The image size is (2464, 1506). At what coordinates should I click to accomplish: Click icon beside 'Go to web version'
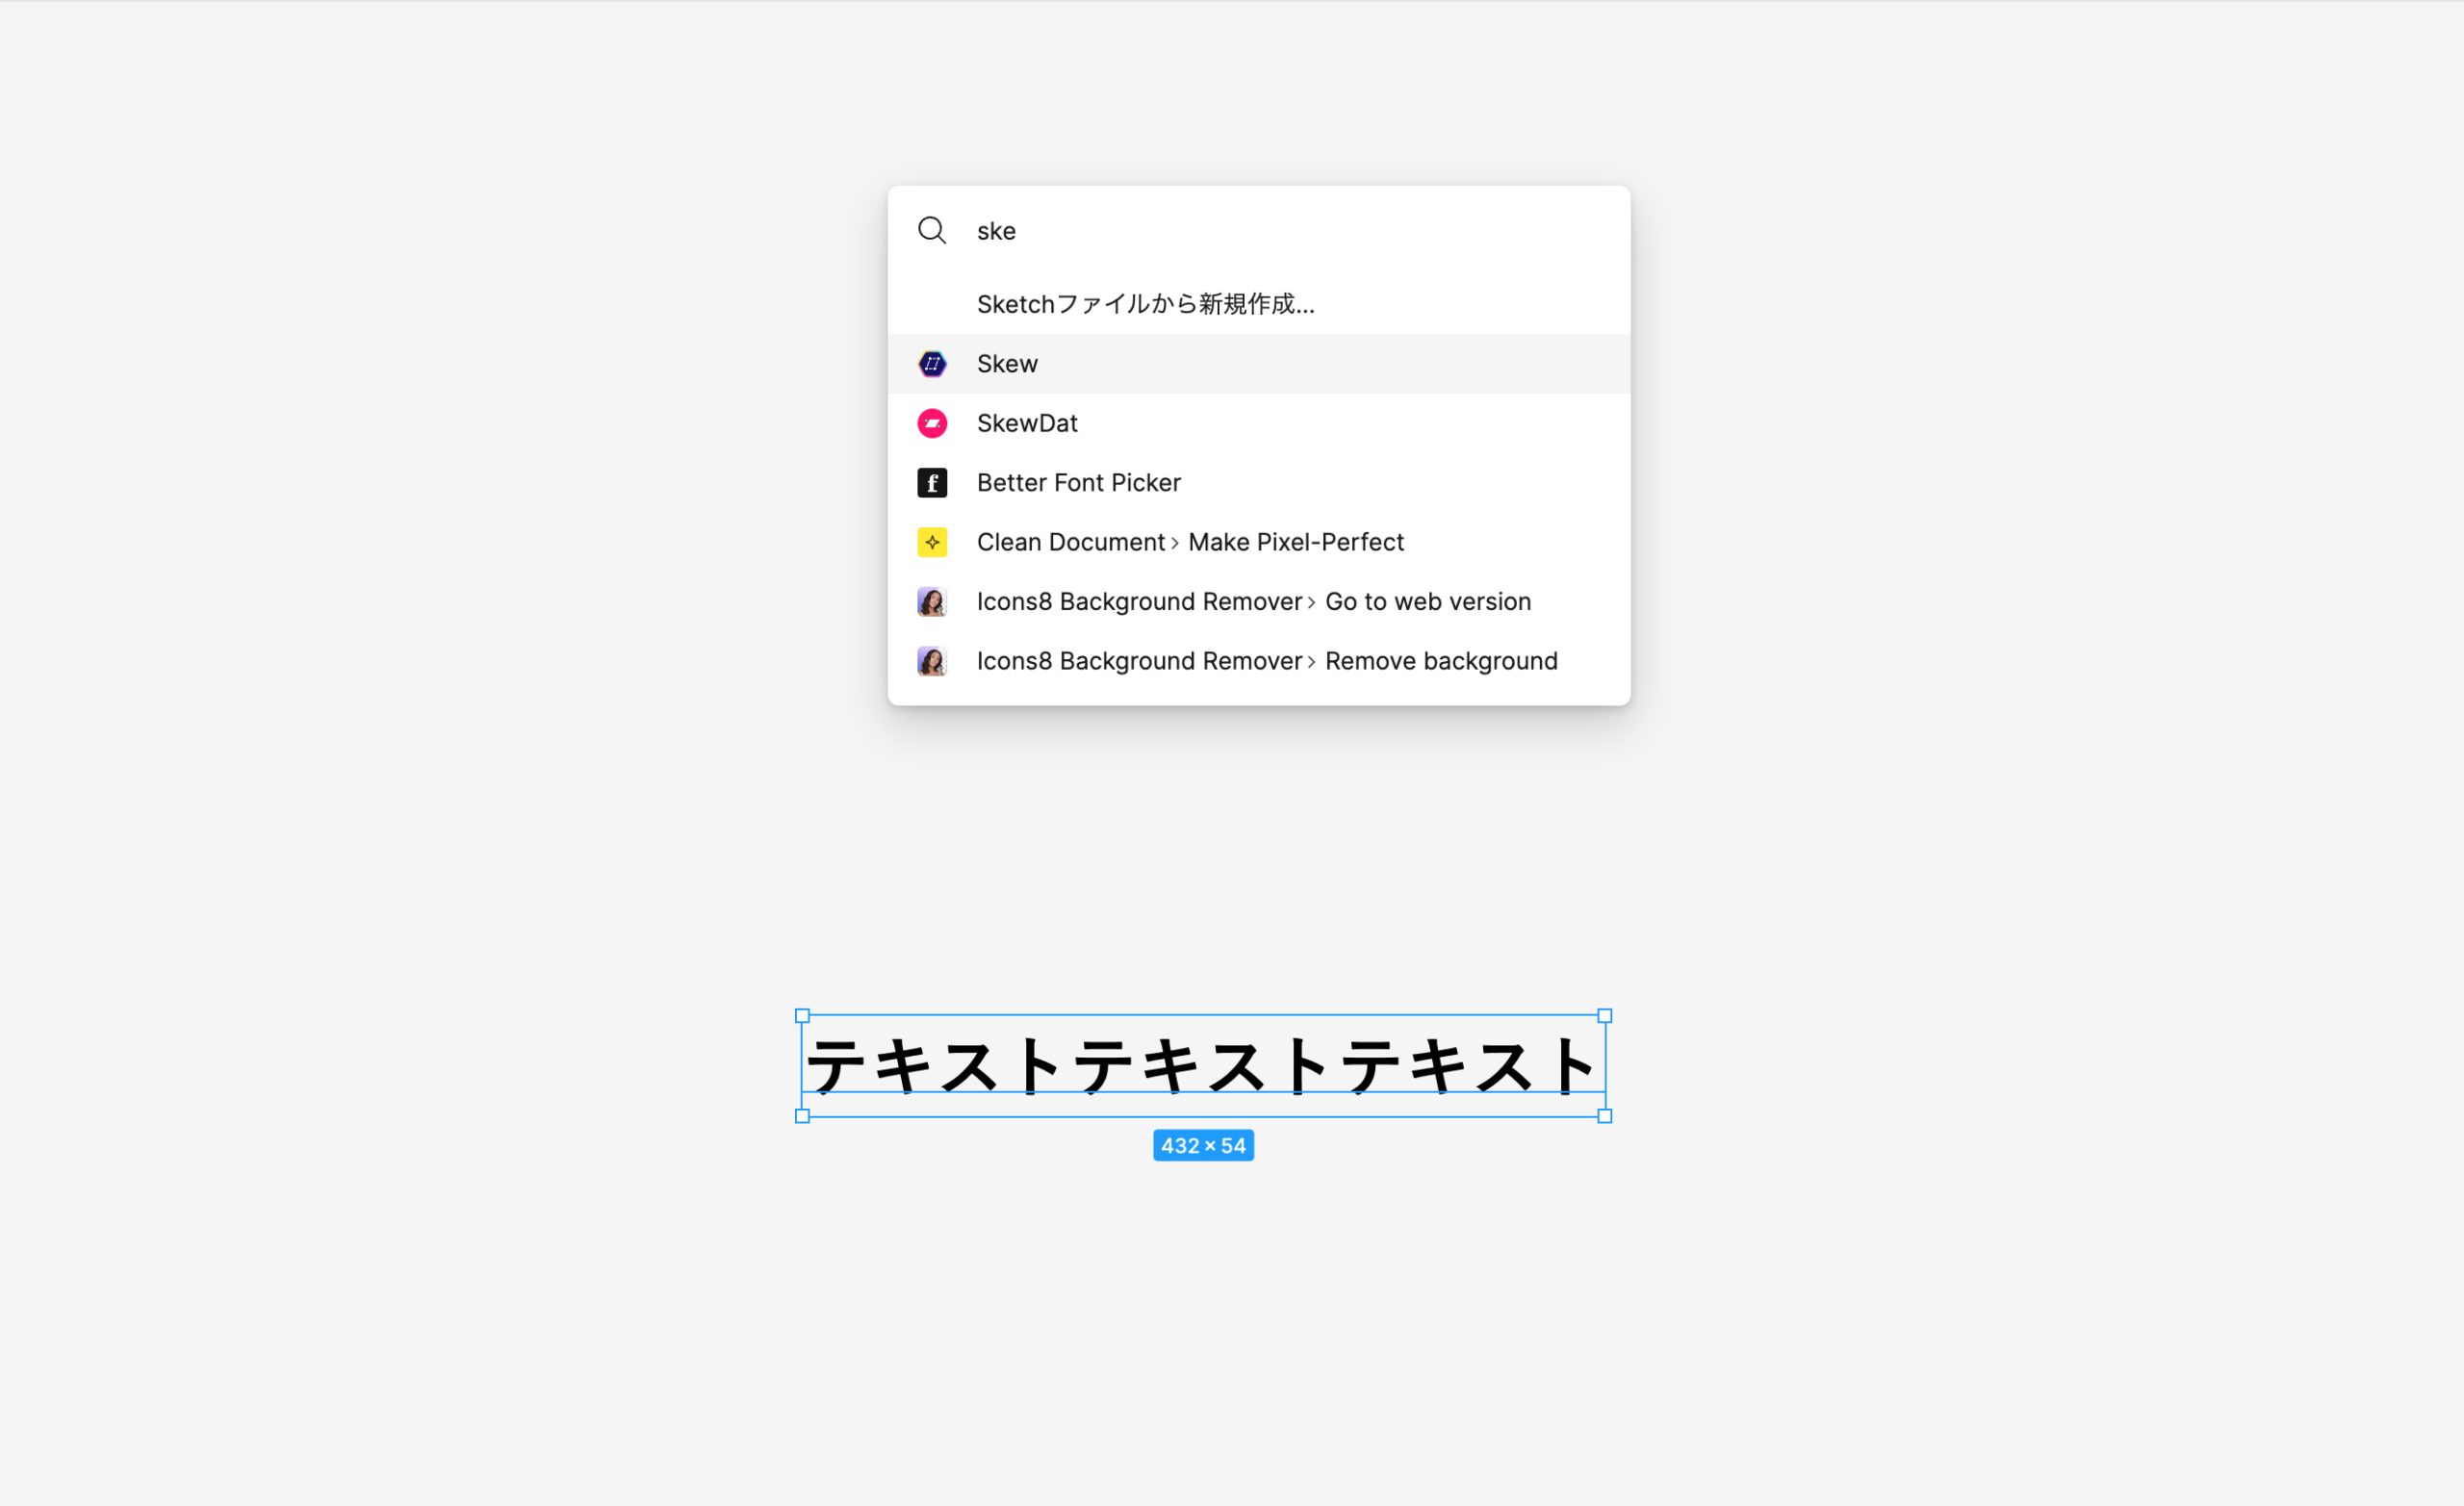click(932, 602)
